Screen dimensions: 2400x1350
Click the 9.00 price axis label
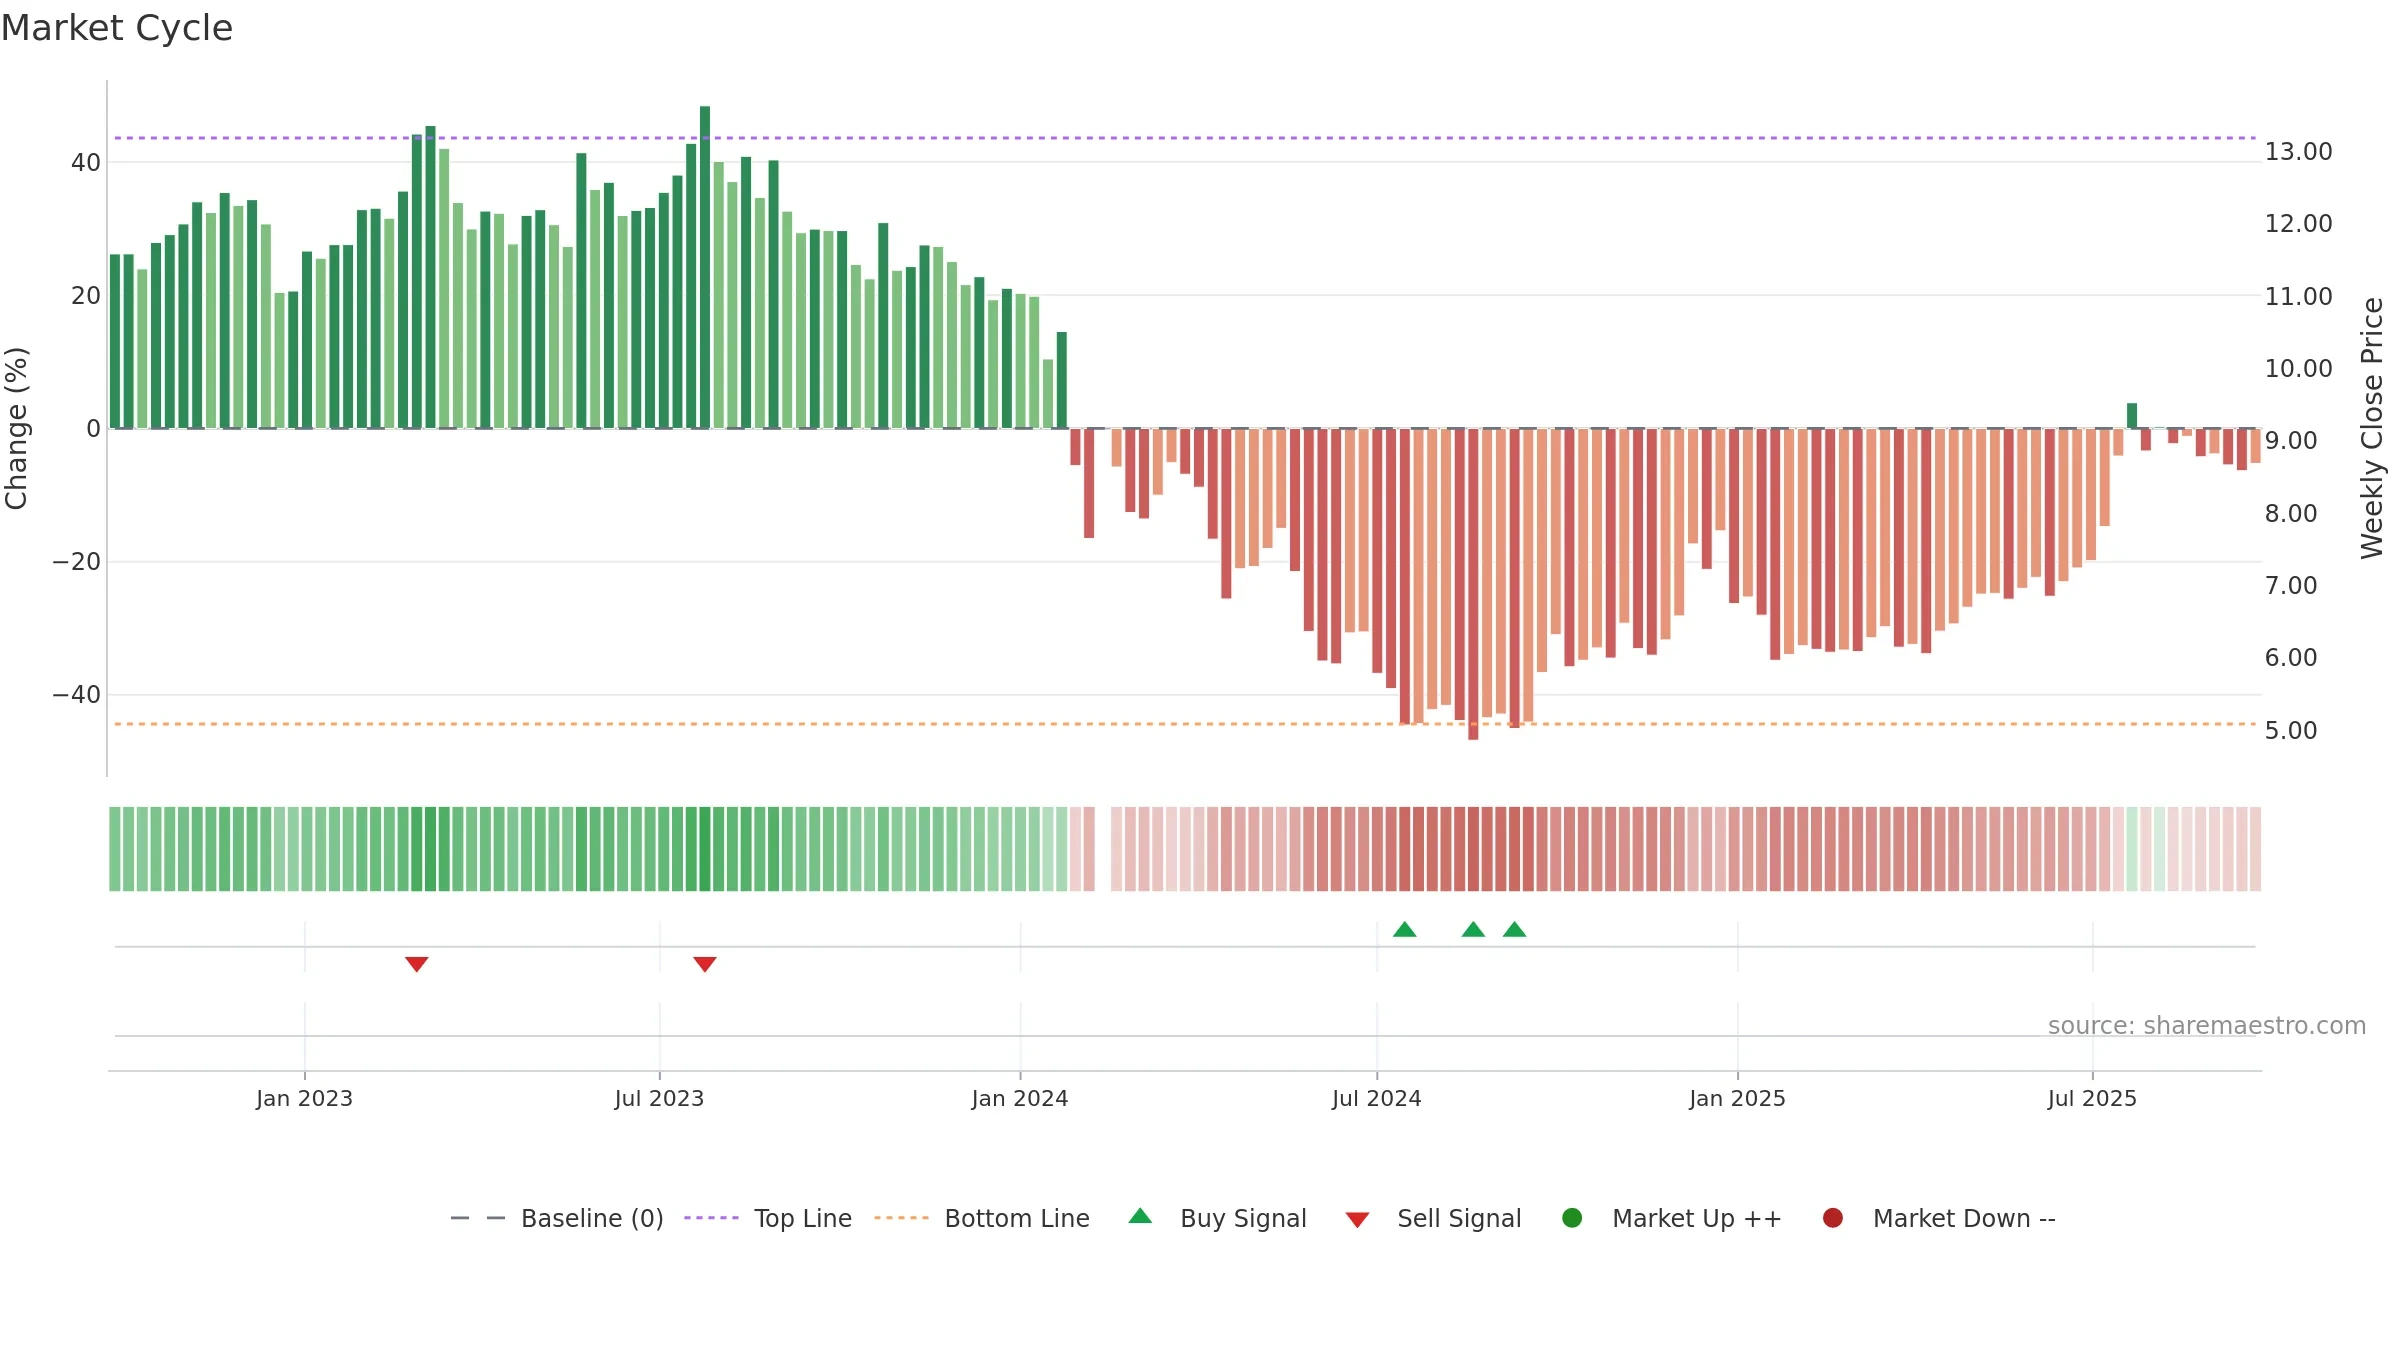[x=2290, y=441]
